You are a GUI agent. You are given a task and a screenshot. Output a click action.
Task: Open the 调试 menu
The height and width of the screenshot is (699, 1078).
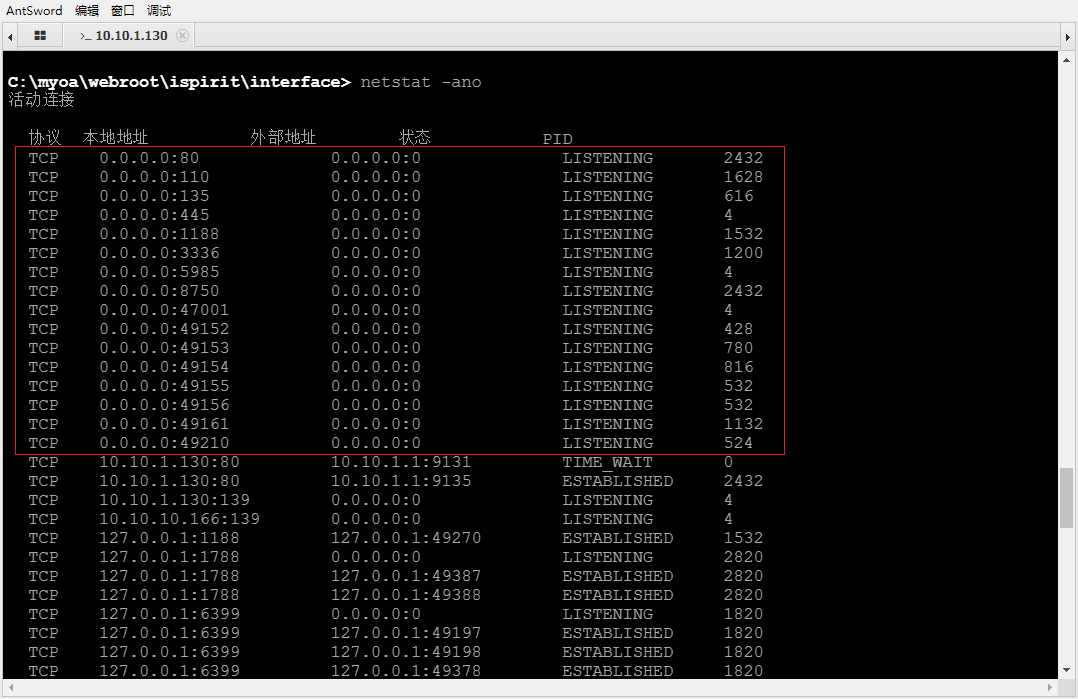click(159, 10)
